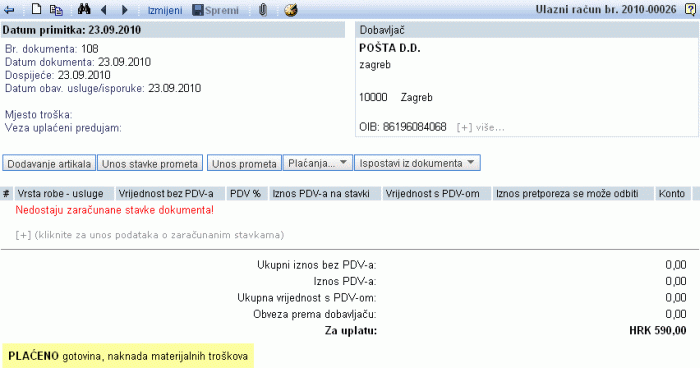
Task: Click the paint palette icon
Action: (x=291, y=10)
